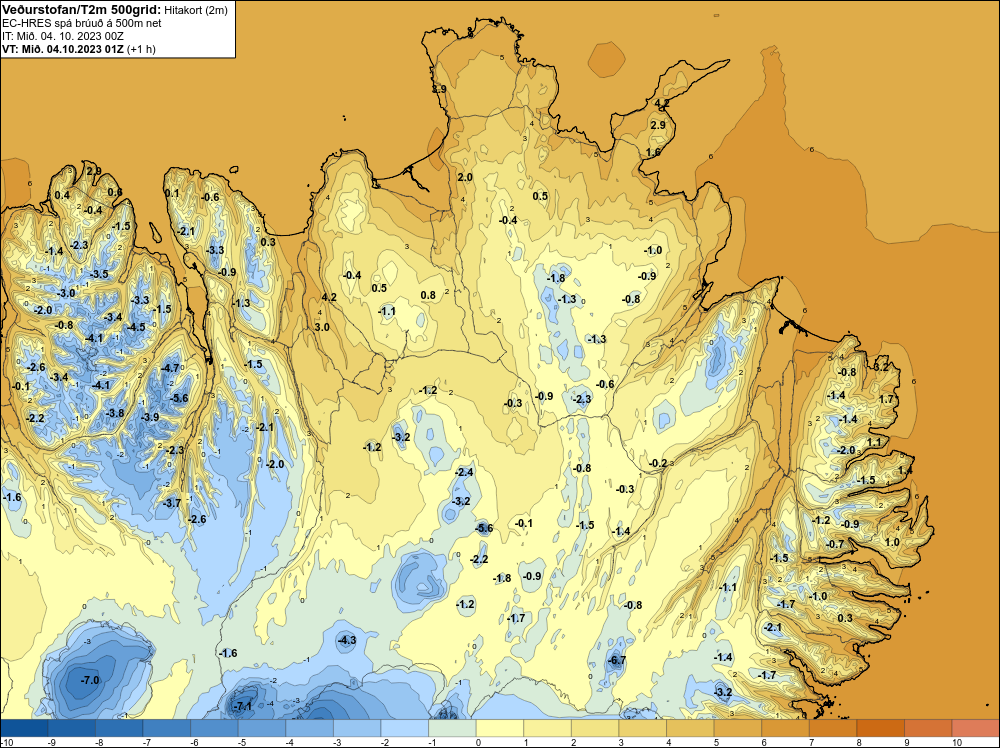The width and height of the screenshot is (1000, 748).
Task: Click the -4.3 temperature value
Action: (347, 640)
